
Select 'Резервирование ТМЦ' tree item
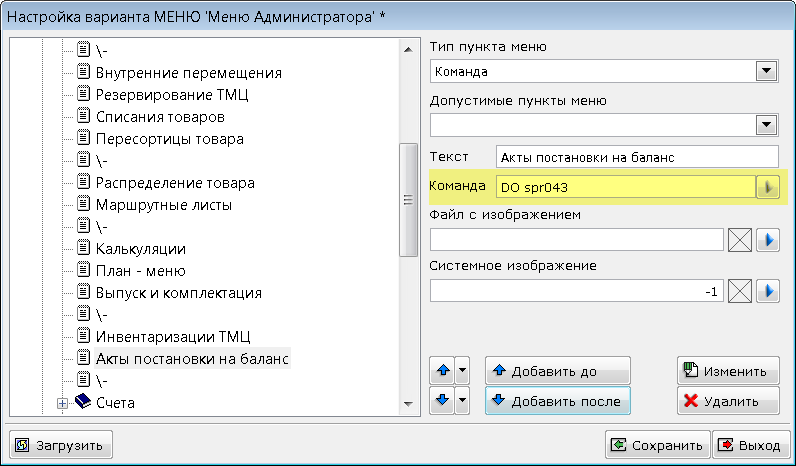click(x=172, y=95)
